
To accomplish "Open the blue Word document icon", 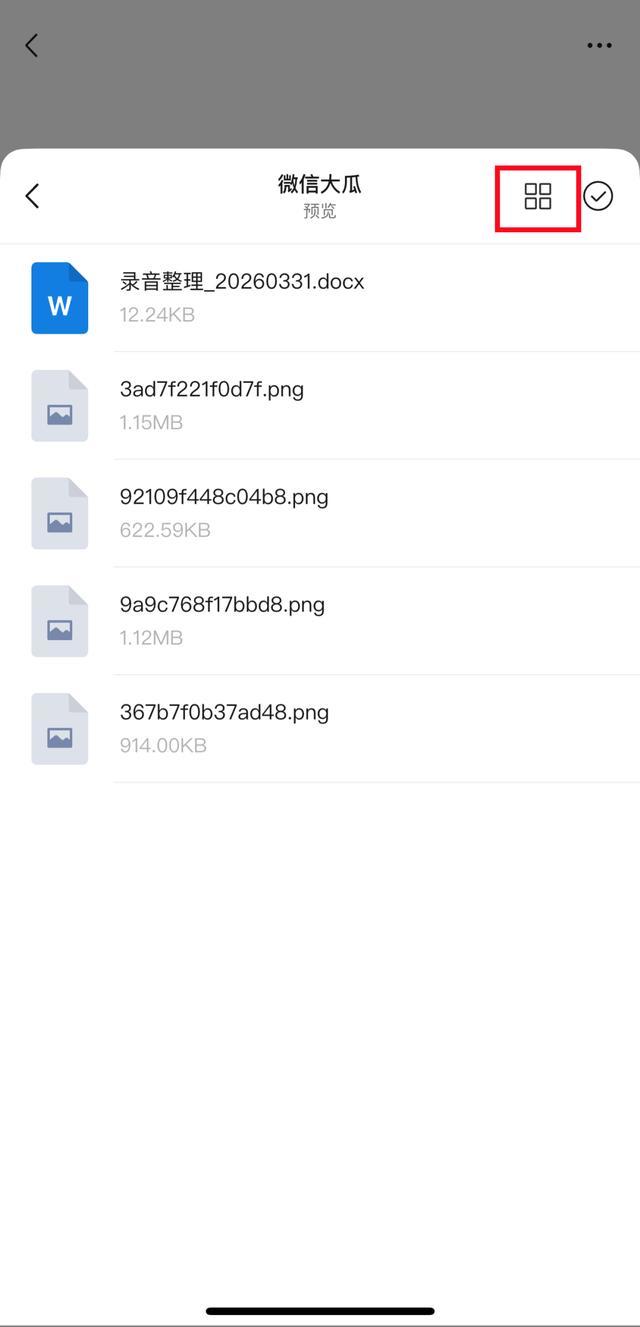I will (x=60, y=298).
